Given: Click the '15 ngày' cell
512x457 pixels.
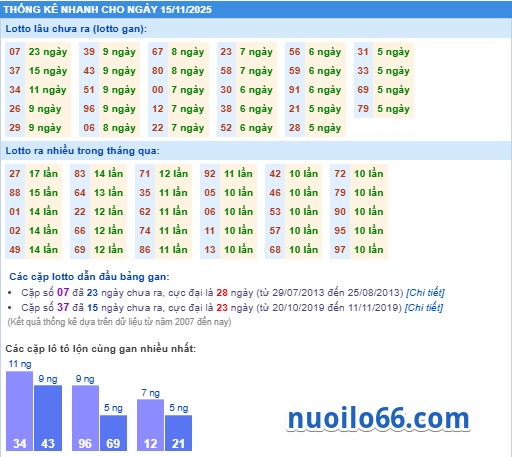Looking at the screenshot, I should click(x=48, y=71).
